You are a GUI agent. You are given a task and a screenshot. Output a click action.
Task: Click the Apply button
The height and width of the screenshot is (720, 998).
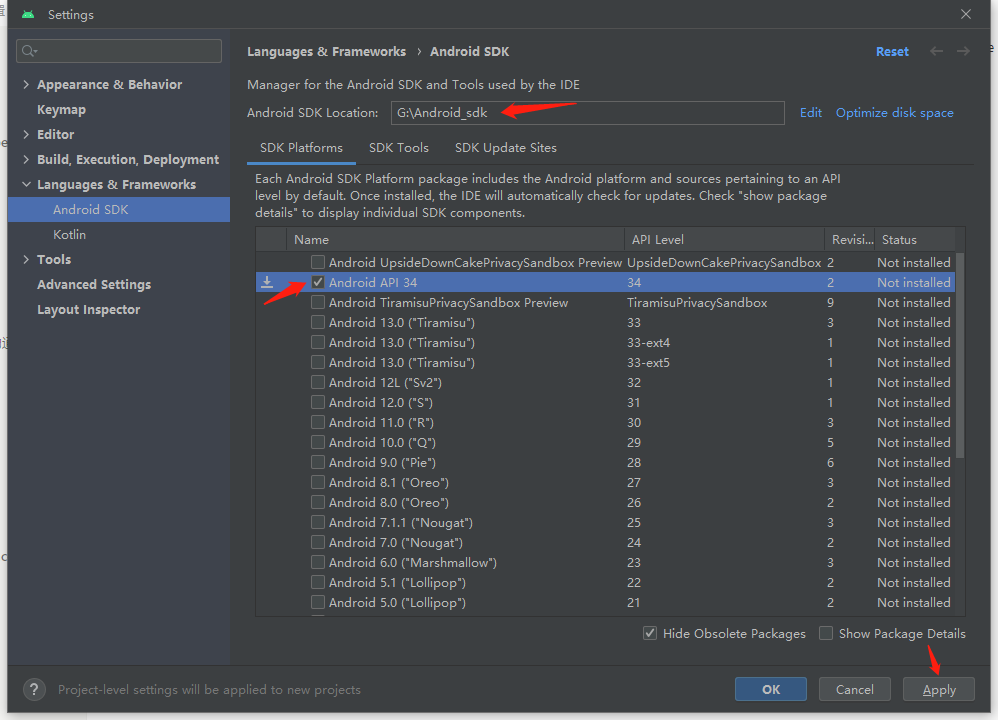939,689
